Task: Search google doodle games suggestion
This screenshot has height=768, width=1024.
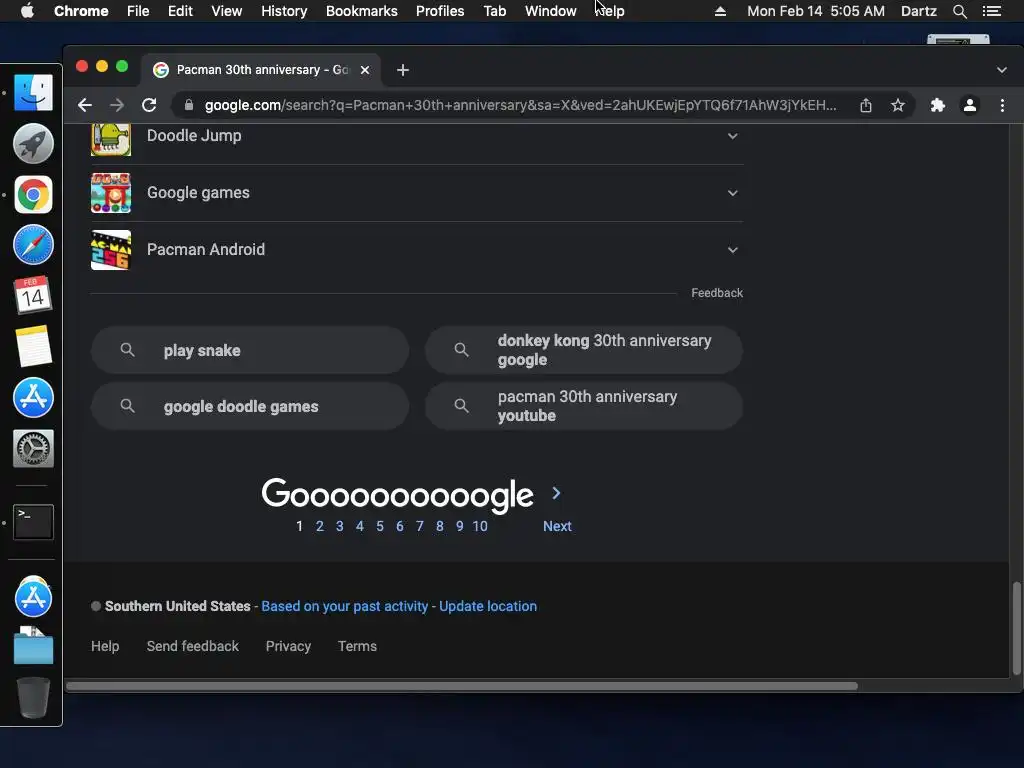Action: coord(250,406)
